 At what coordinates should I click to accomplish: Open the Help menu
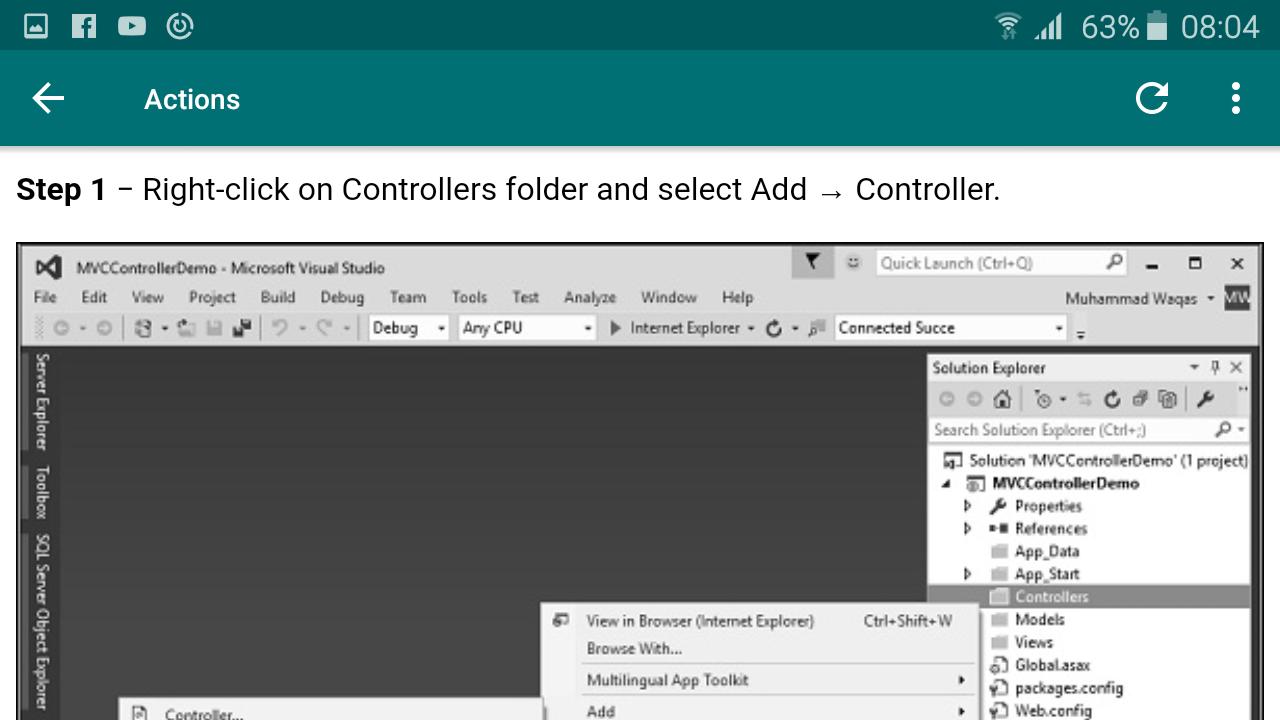[737, 297]
